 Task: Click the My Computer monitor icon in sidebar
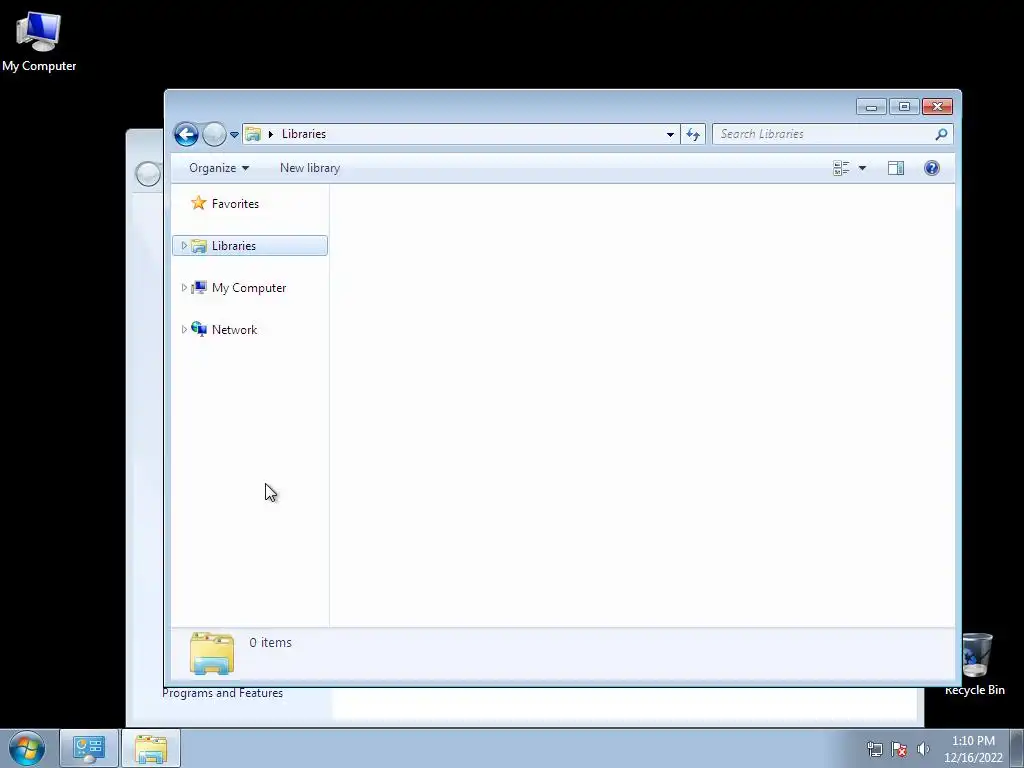(x=199, y=287)
